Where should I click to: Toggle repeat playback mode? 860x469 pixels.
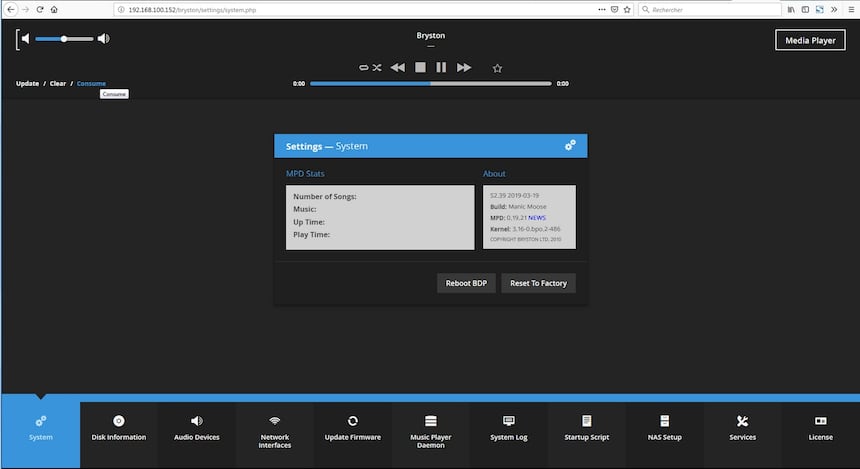coord(363,67)
